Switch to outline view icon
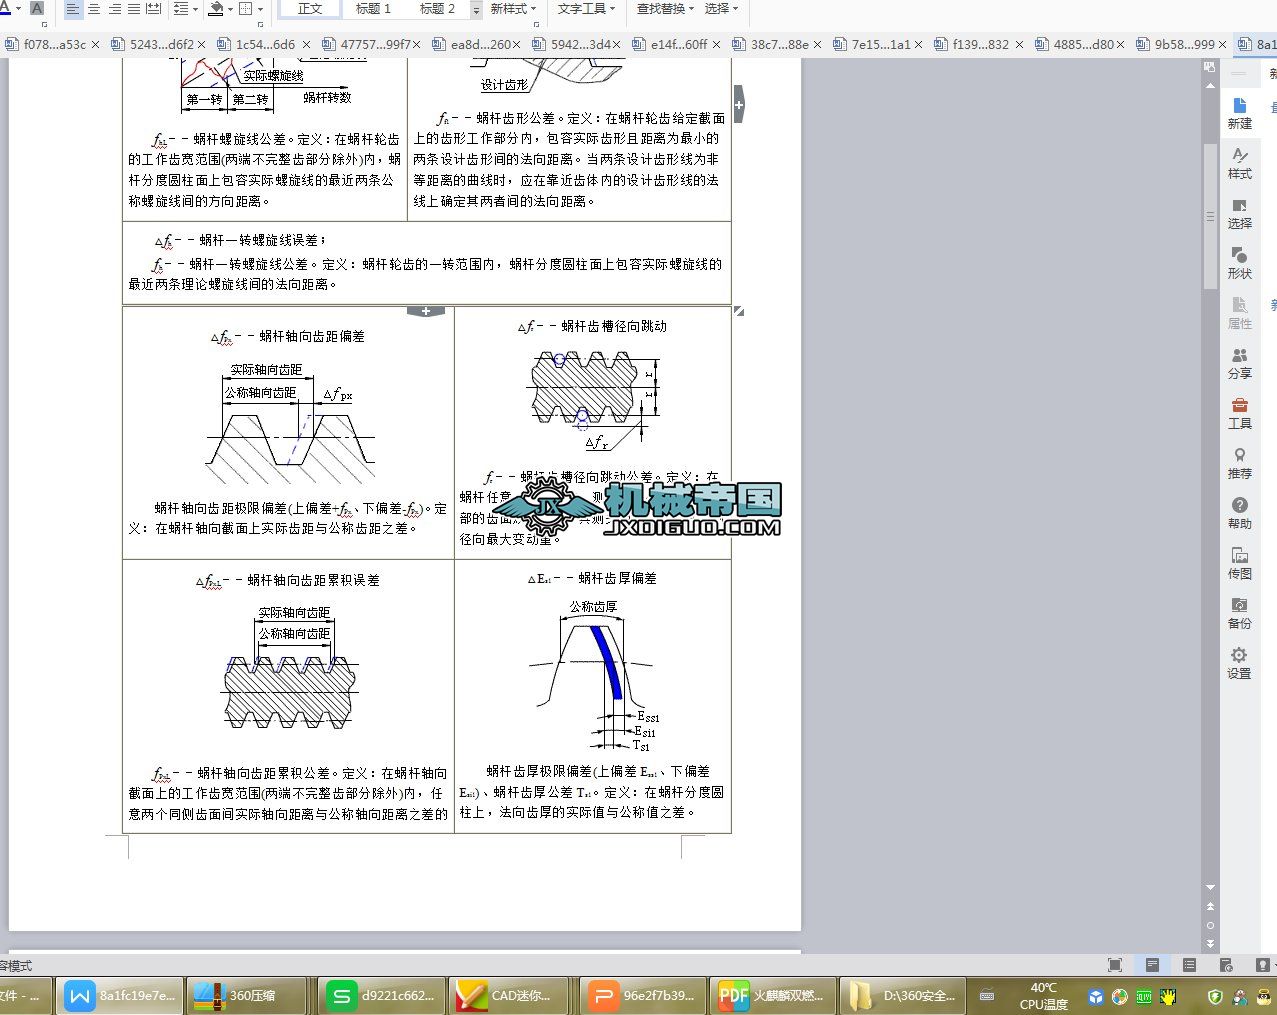The height and width of the screenshot is (1015, 1277). pyautogui.click(x=1189, y=965)
